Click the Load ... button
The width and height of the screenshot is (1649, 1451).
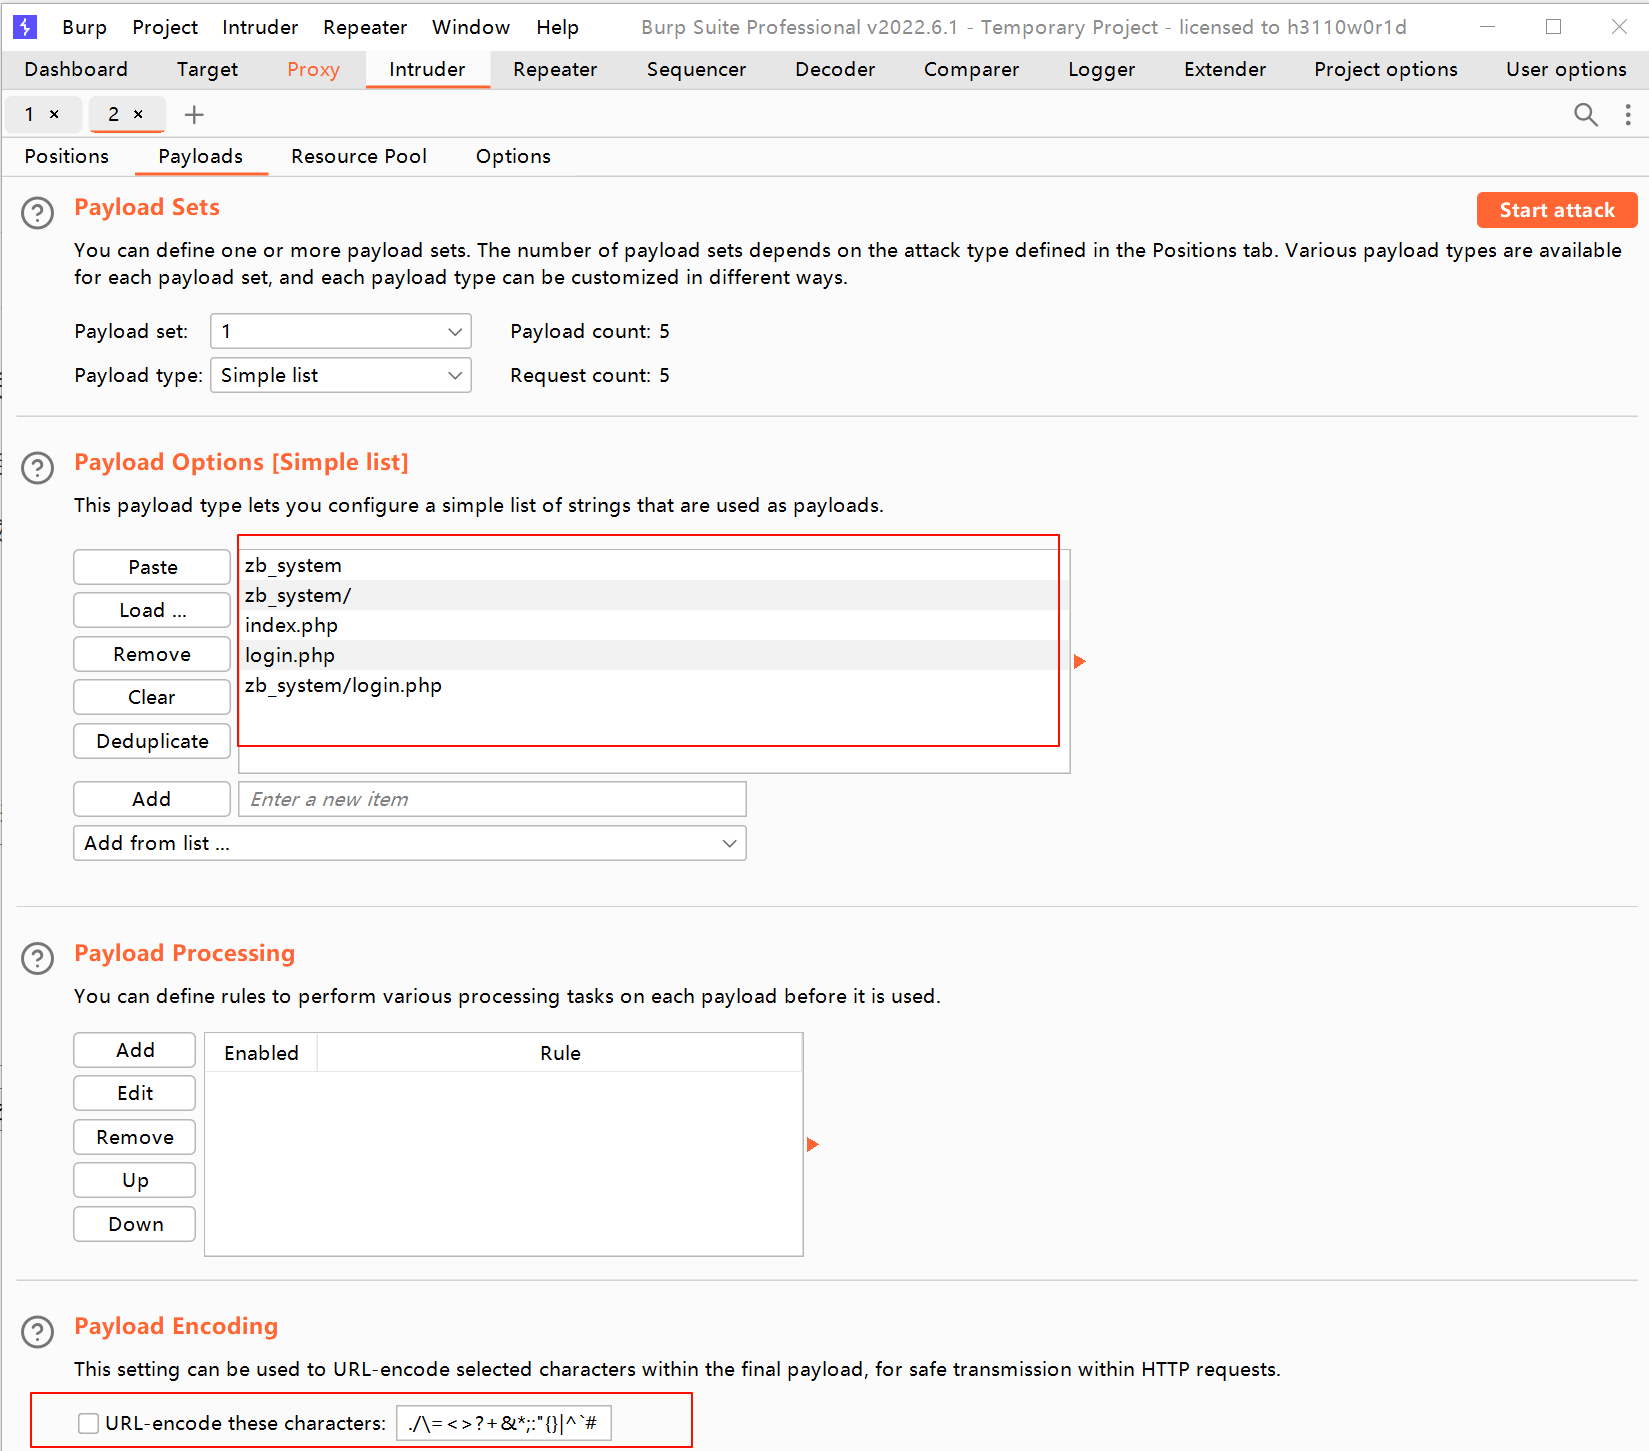coord(152,610)
